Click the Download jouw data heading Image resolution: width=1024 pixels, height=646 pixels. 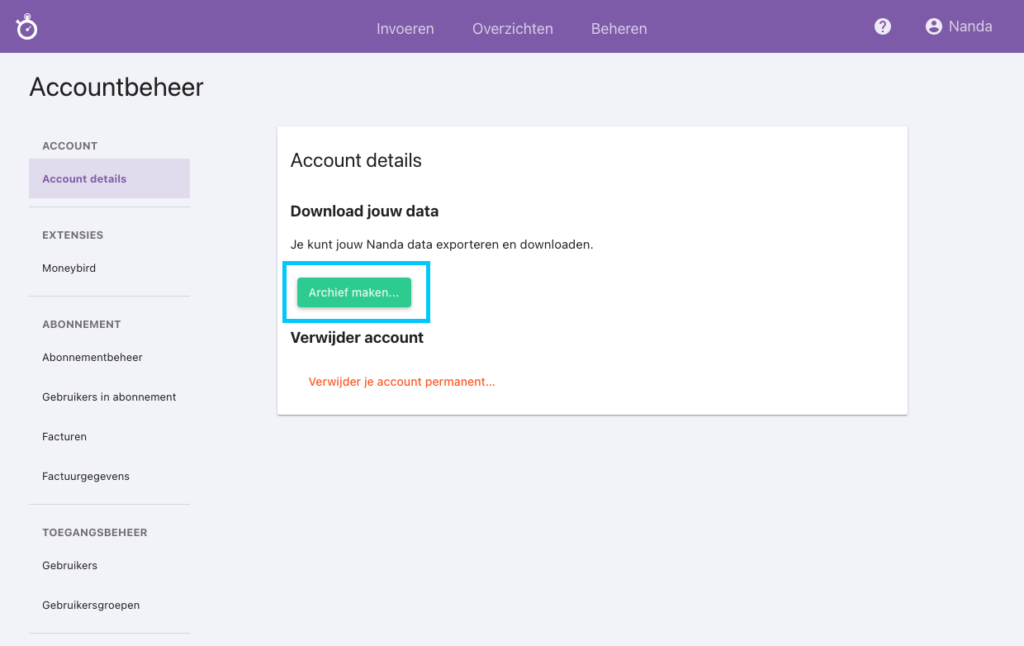click(x=363, y=211)
